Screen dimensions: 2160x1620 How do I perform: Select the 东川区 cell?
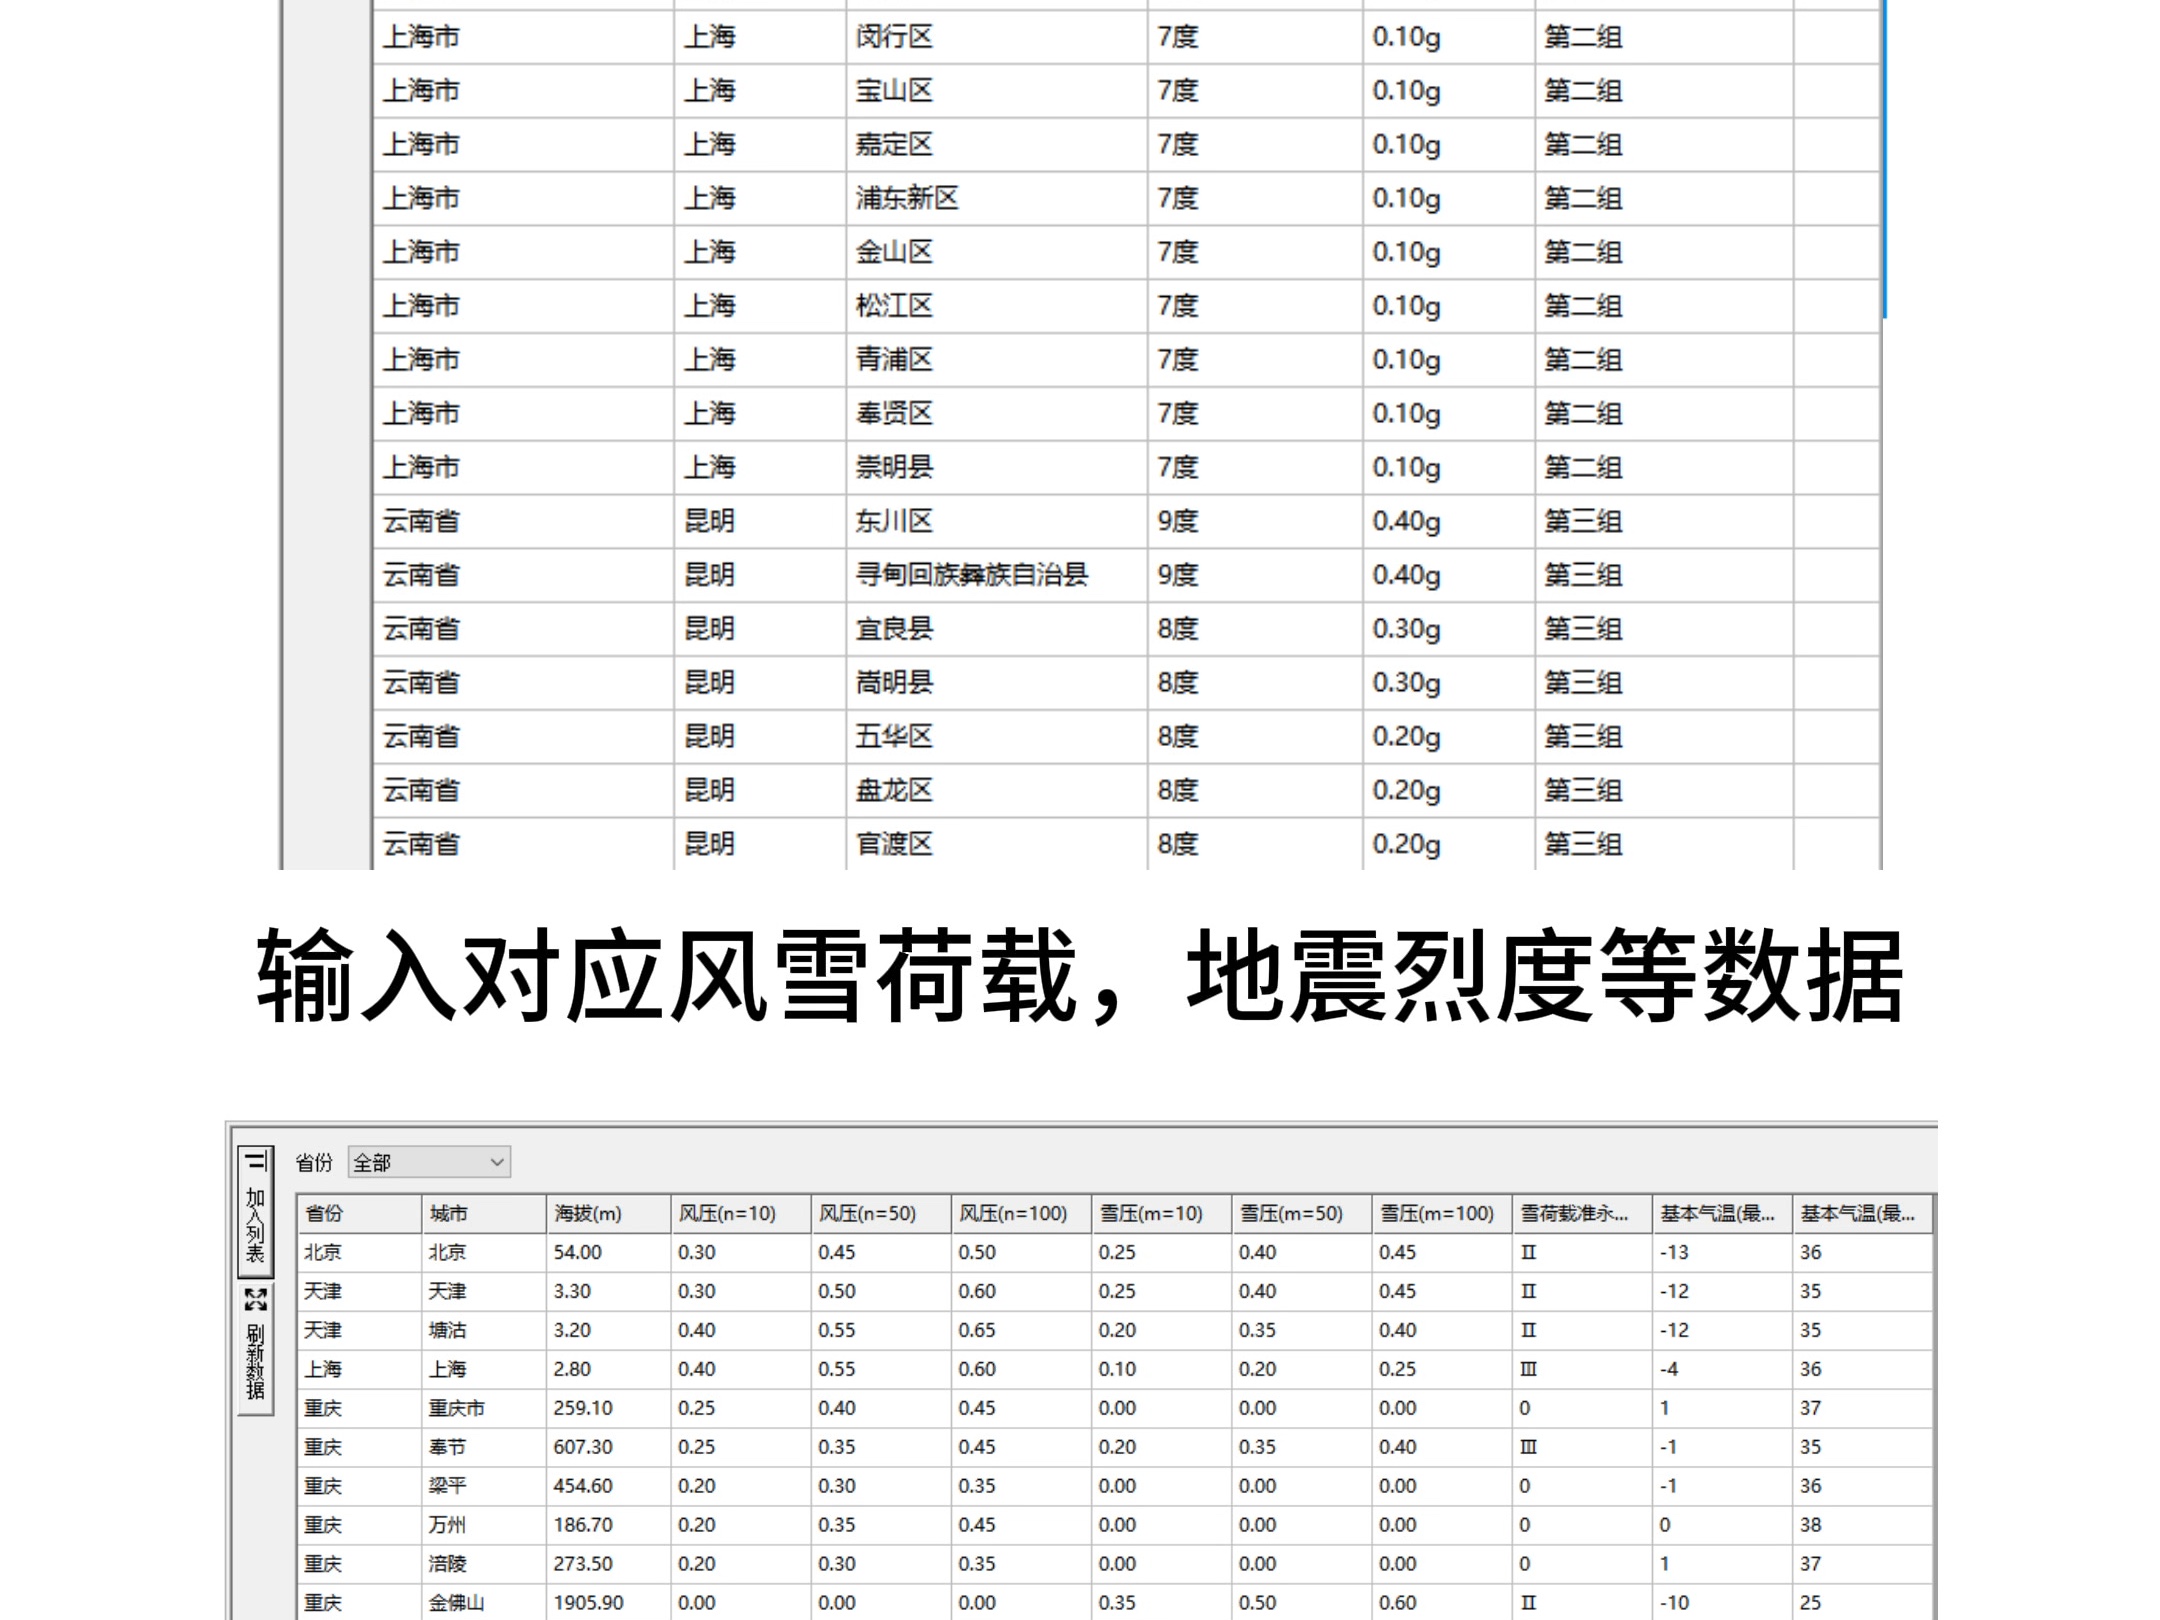996,521
